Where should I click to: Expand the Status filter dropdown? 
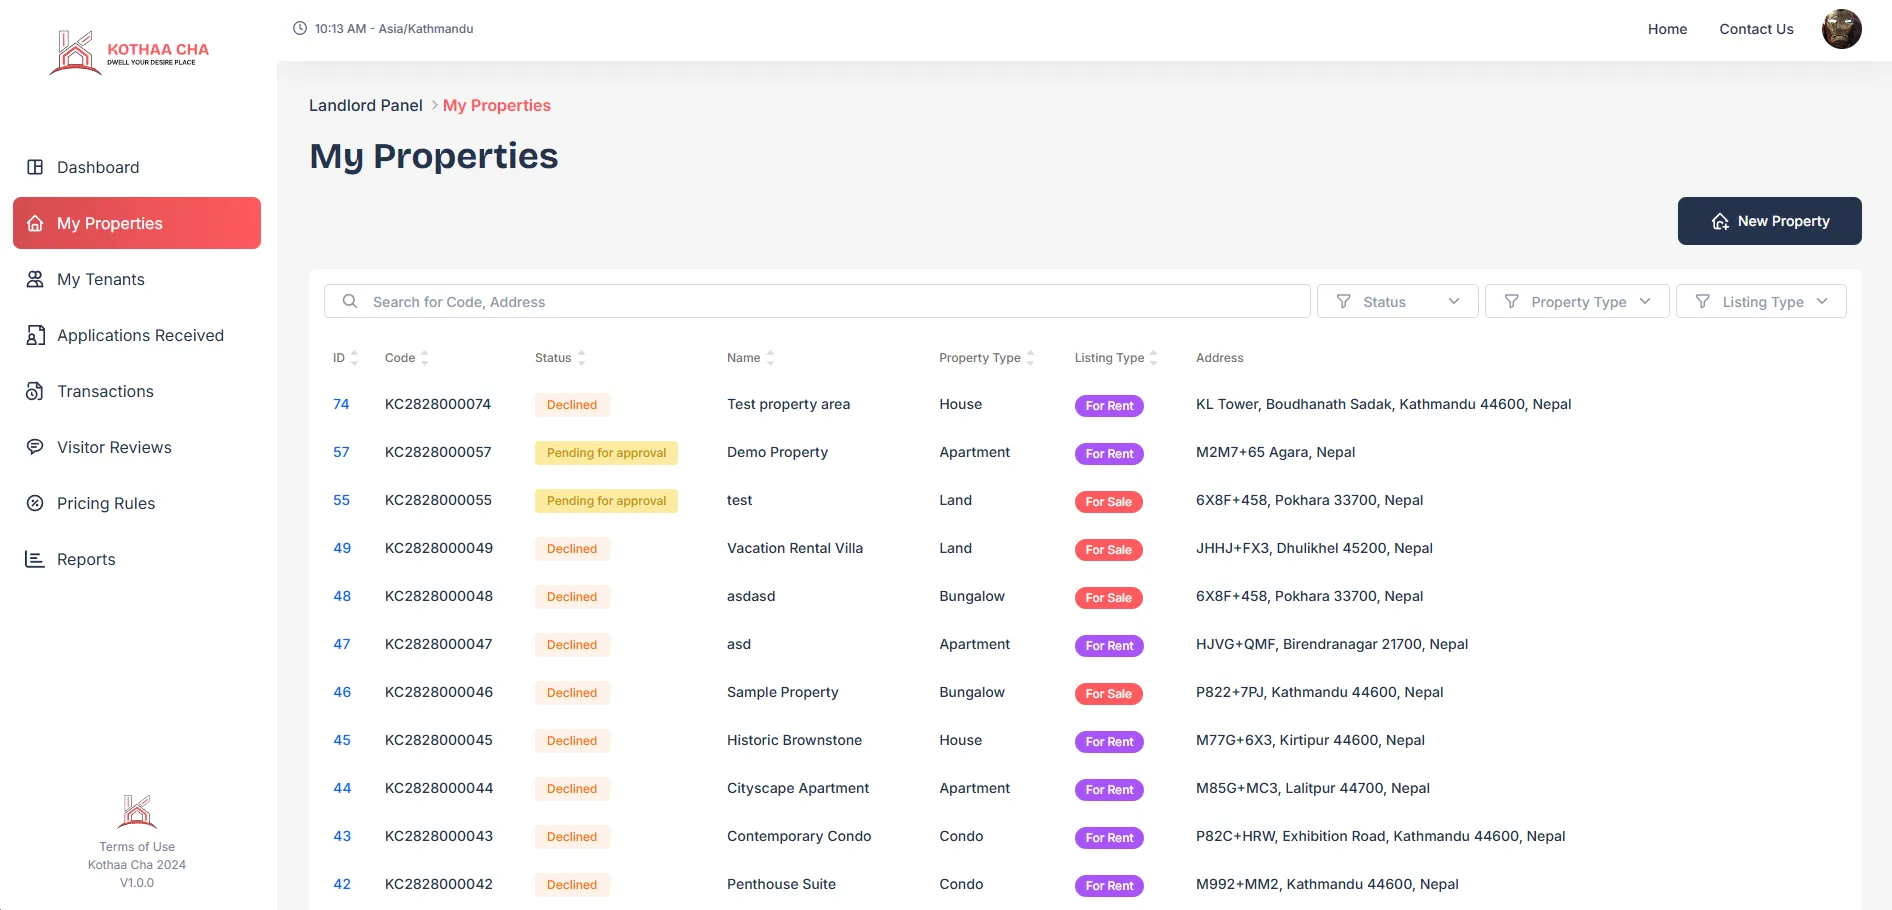click(1397, 301)
